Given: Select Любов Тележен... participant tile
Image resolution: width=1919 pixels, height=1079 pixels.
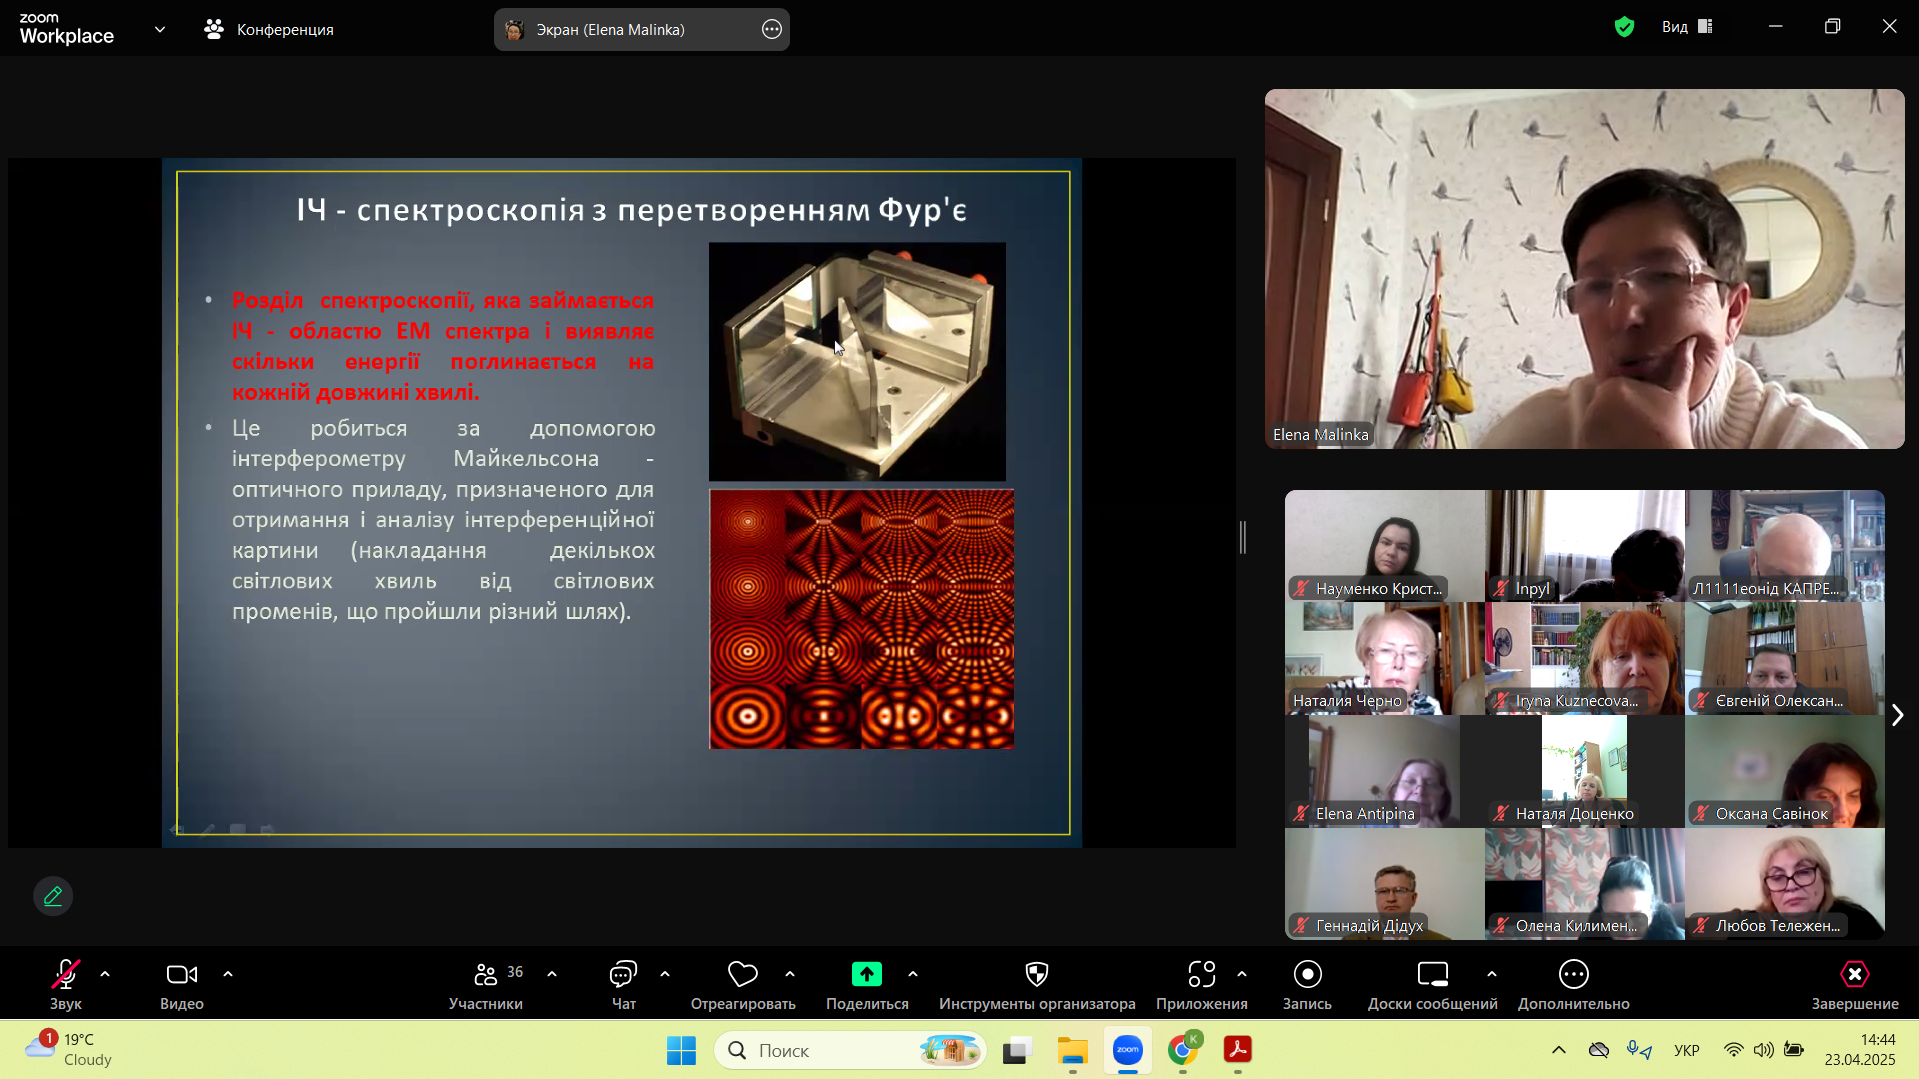Looking at the screenshot, I should coord(1785,884).
